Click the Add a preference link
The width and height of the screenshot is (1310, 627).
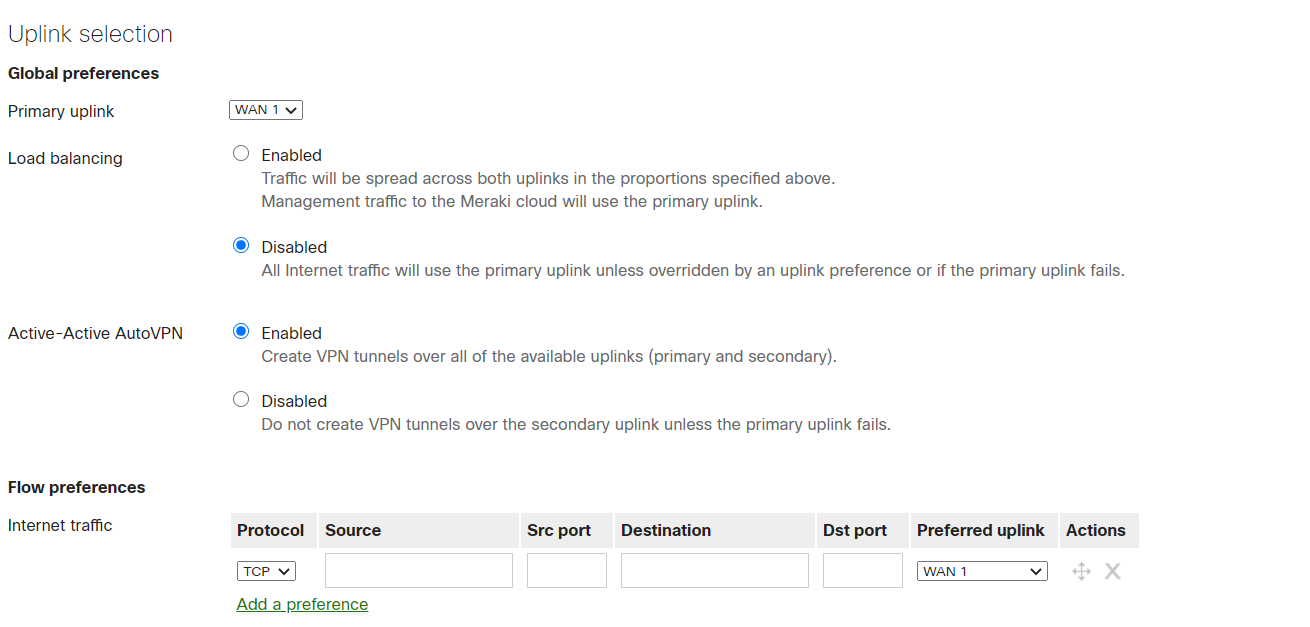[301, 604]
